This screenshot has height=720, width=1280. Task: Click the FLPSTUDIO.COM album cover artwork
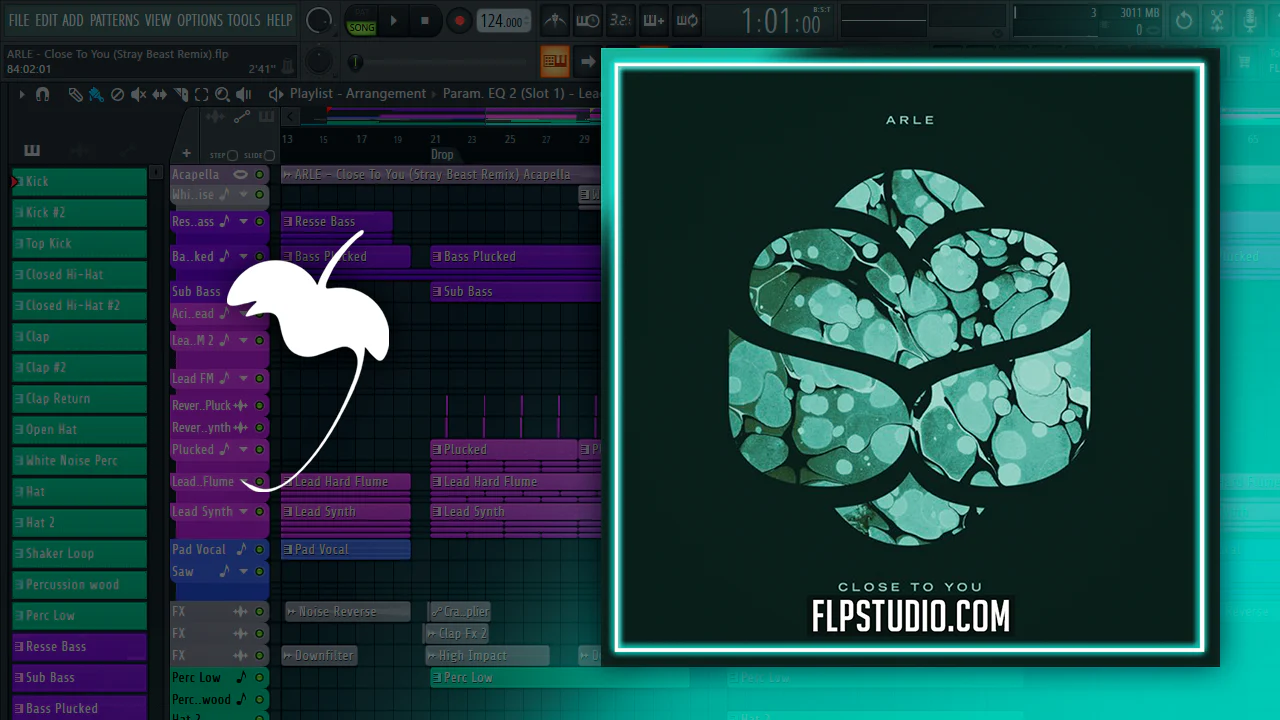tap(910, 358)
